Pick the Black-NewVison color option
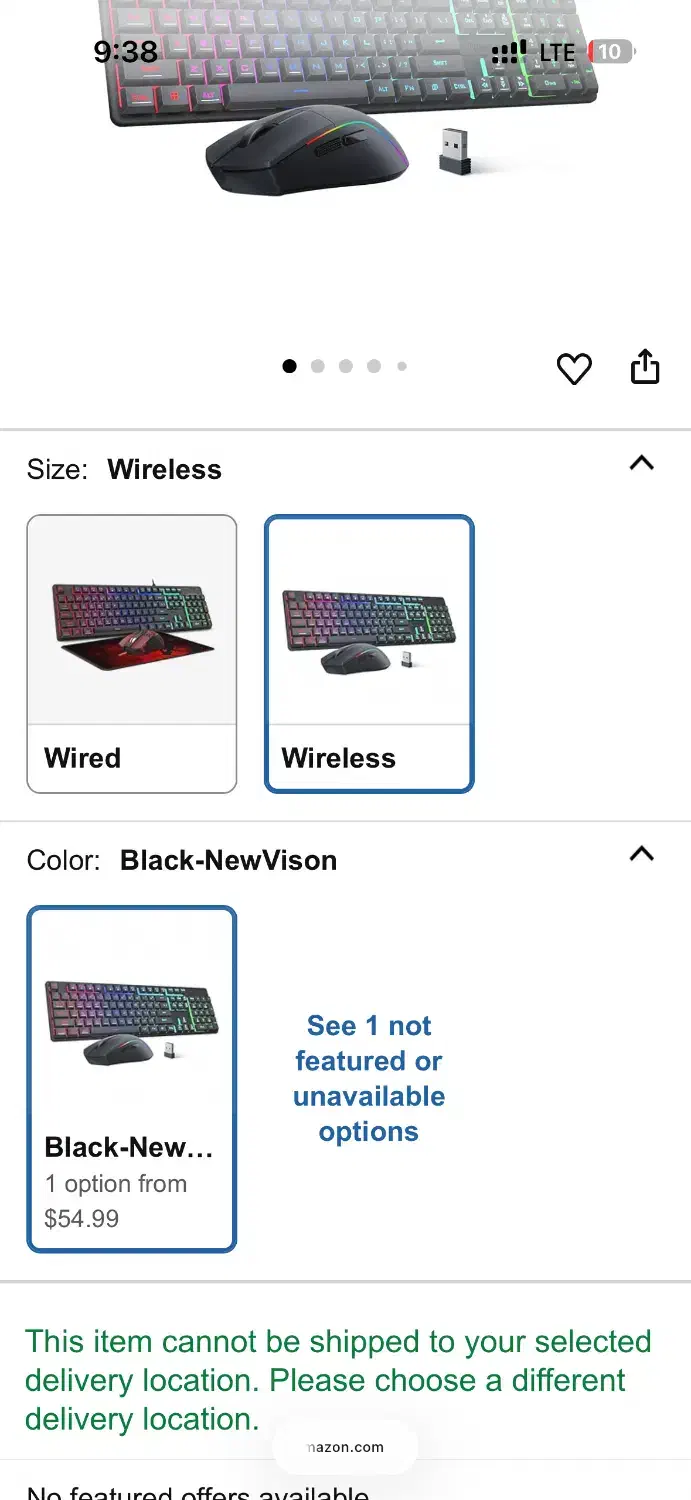This screenshot has width=691, height=1500. click(x=132, y=1078)
